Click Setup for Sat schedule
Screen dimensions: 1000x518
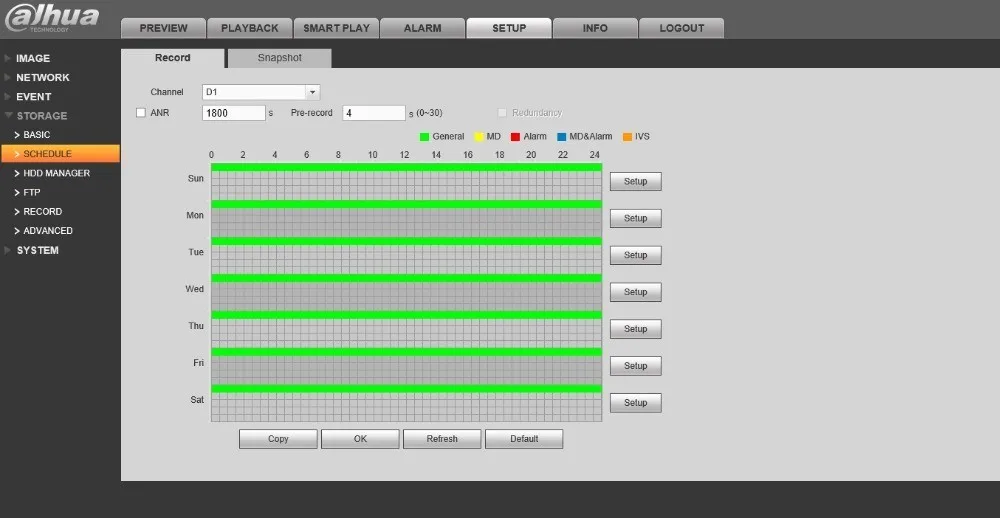pos(635,403)
